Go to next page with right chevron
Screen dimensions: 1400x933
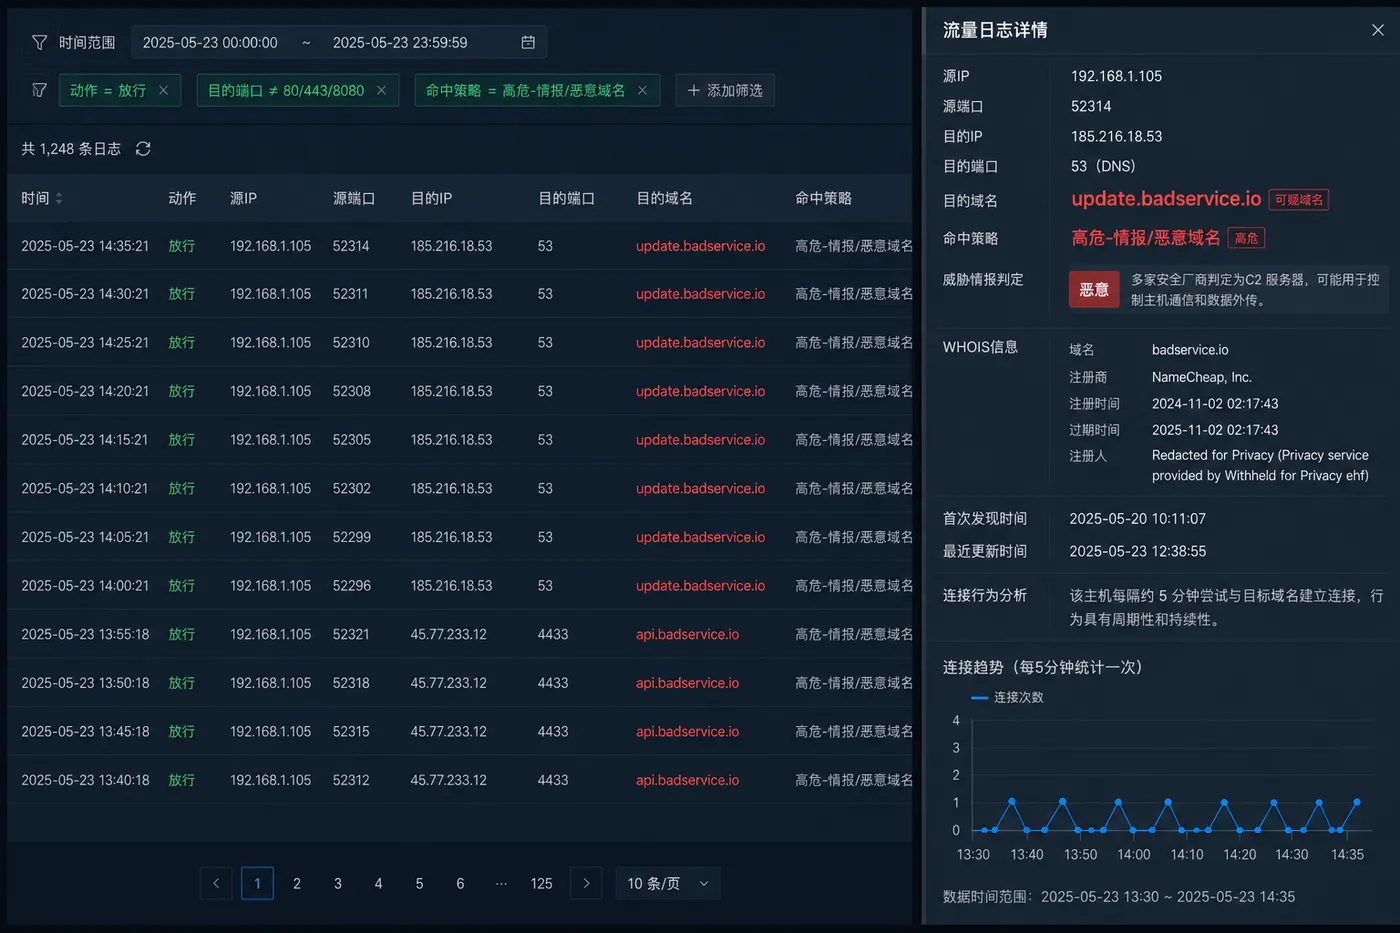(x=586, y=883)
